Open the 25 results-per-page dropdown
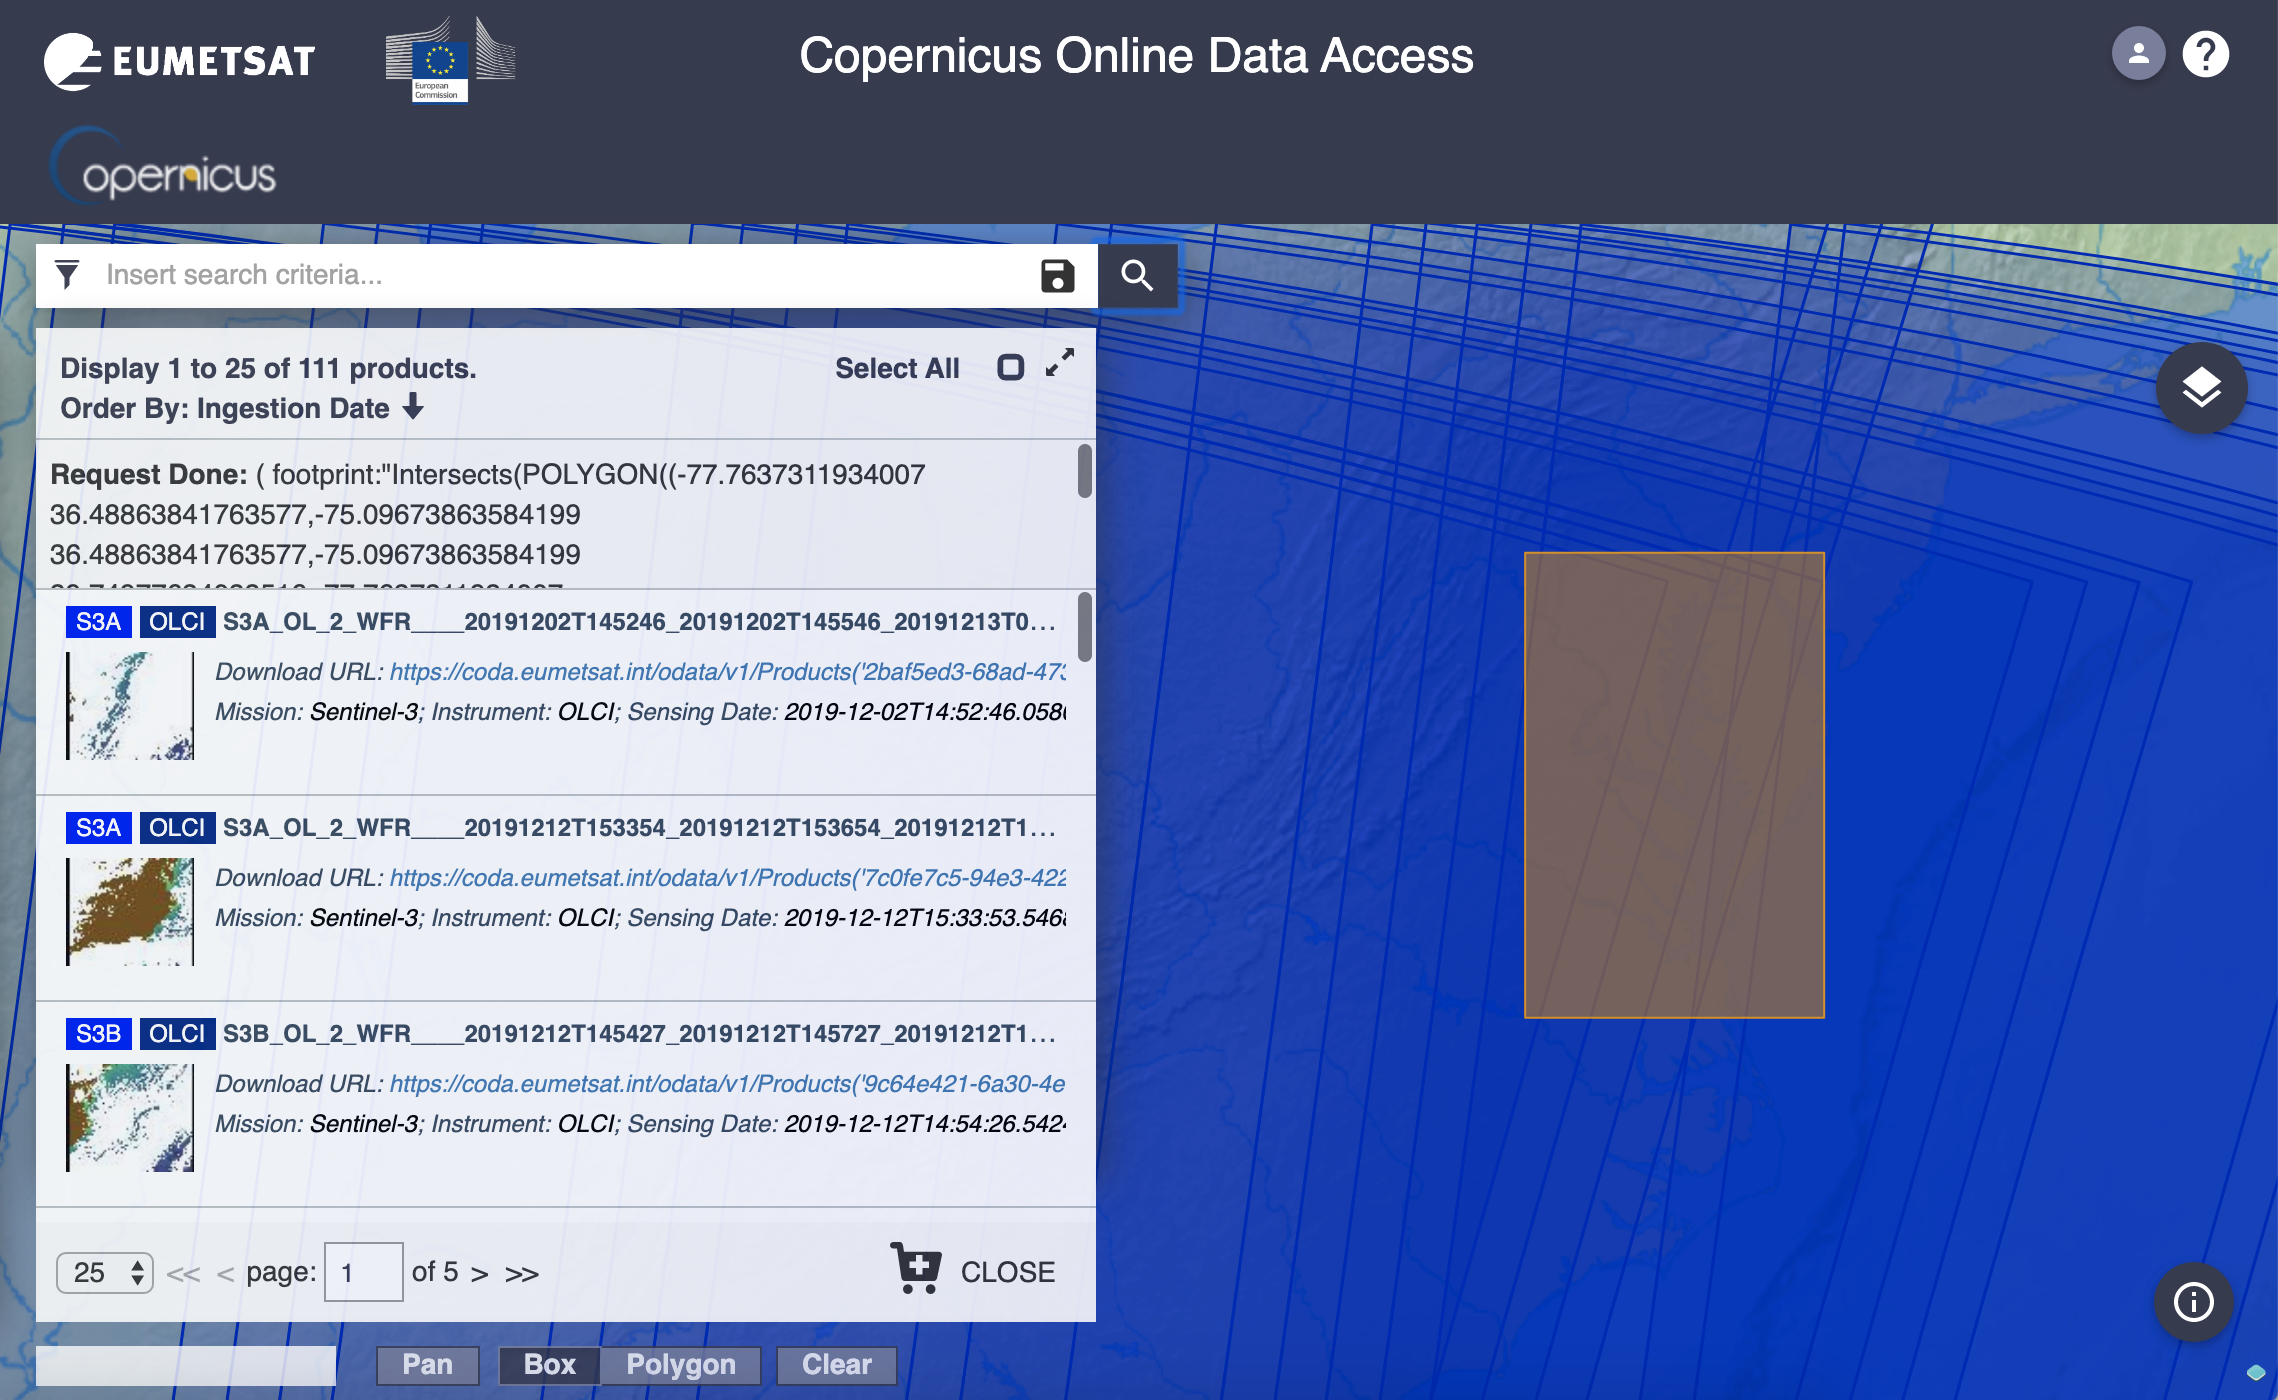Screen dimensions: 2278x1400 pyautogui.click(x=105, y=1272)
